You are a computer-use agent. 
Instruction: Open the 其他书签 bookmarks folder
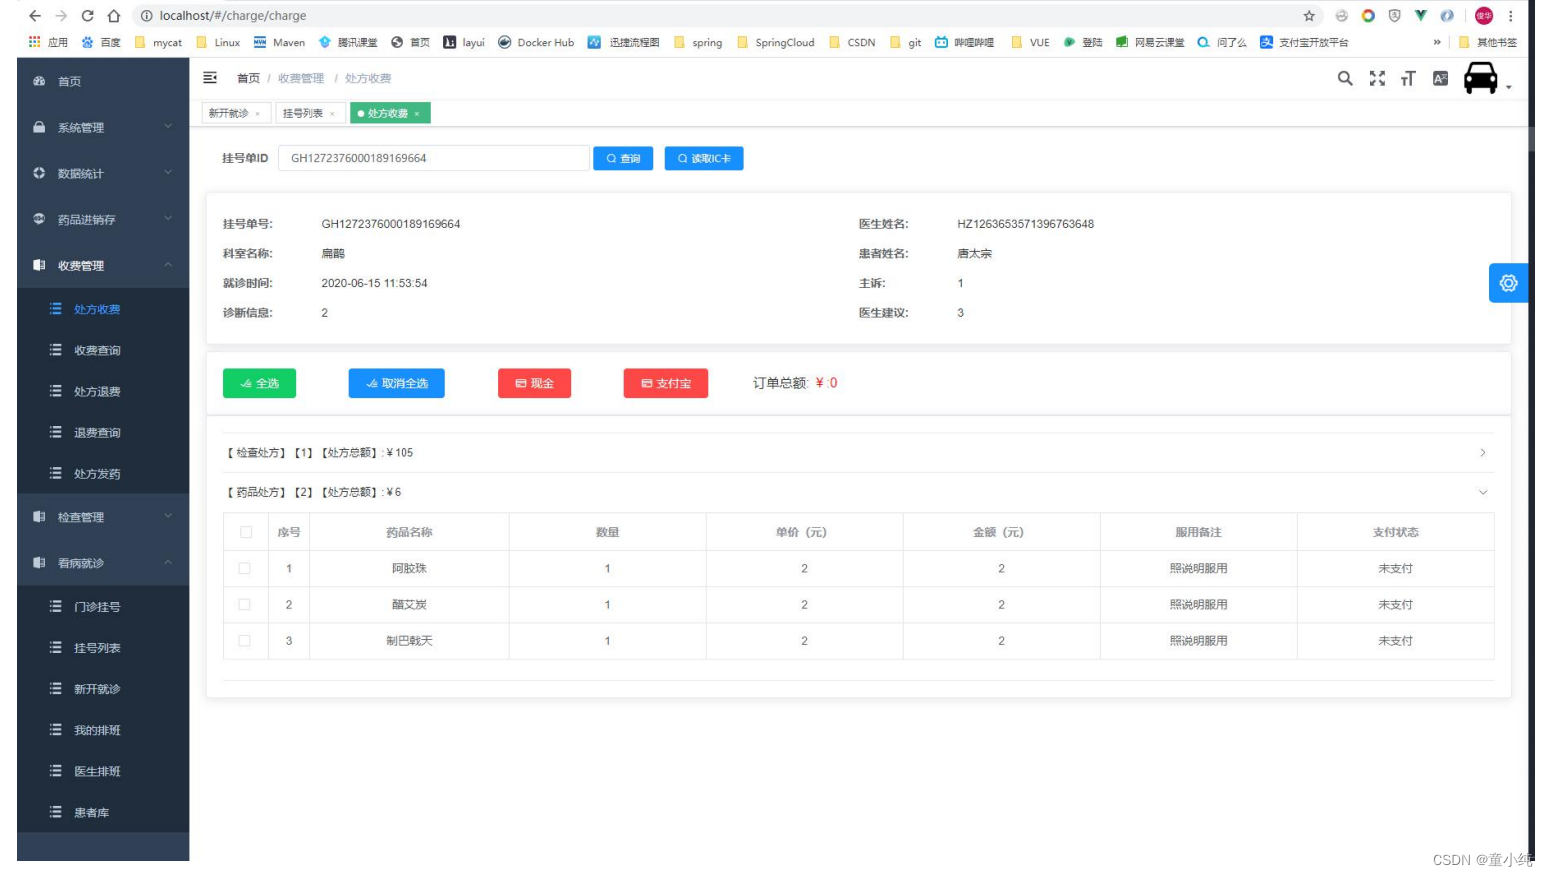1488,42
